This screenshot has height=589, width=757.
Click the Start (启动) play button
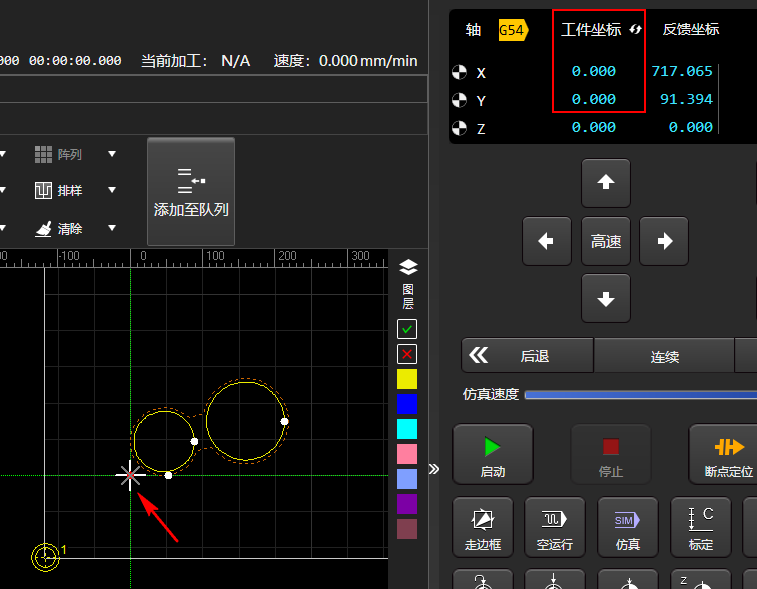click(492, 454)
